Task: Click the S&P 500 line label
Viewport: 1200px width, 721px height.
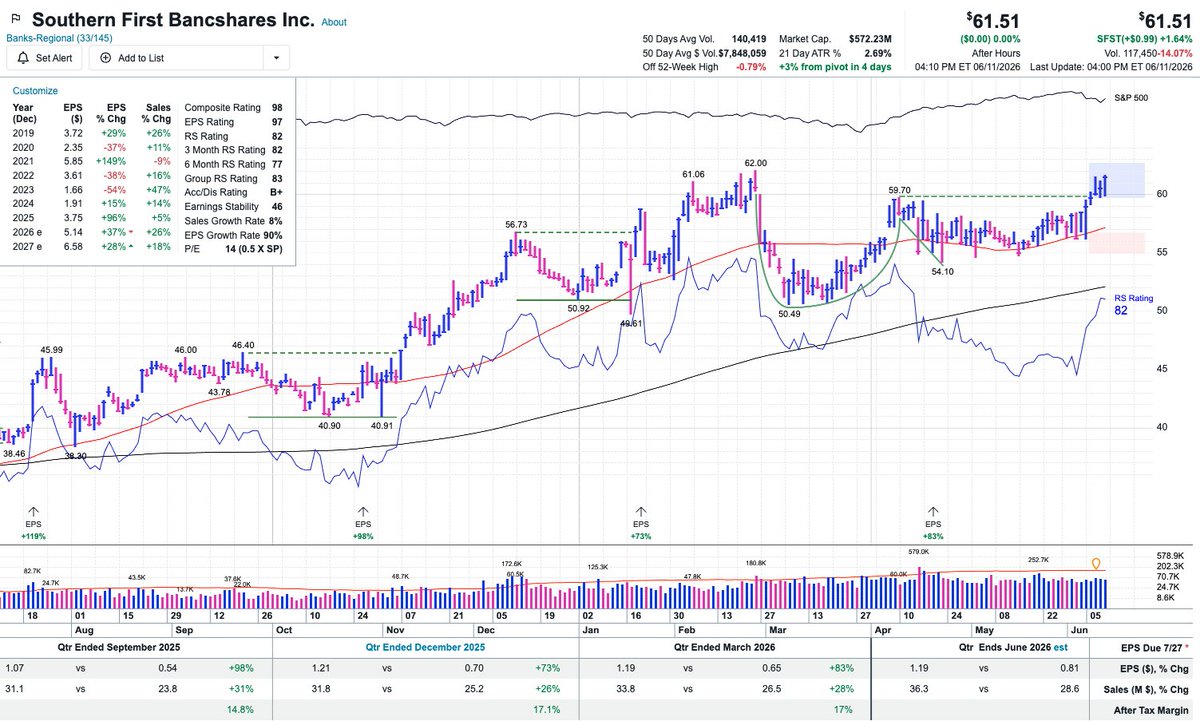Action: [x=1130, y=99]
